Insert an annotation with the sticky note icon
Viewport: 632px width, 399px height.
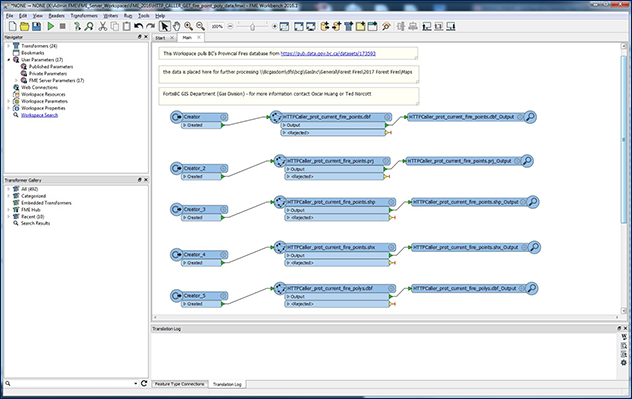pyautogui.click(x=360, y=27)
